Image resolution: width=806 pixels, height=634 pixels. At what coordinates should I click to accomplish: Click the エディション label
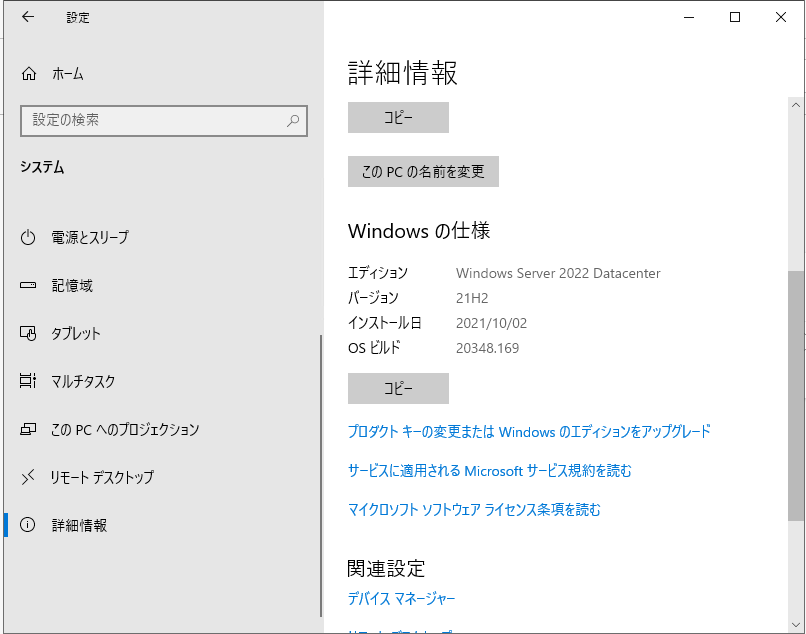point(378,273)
